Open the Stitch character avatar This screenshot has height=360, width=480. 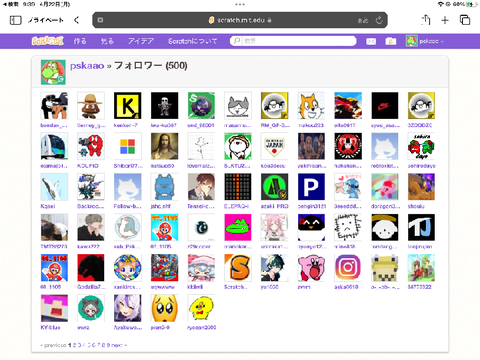[348, 187]
